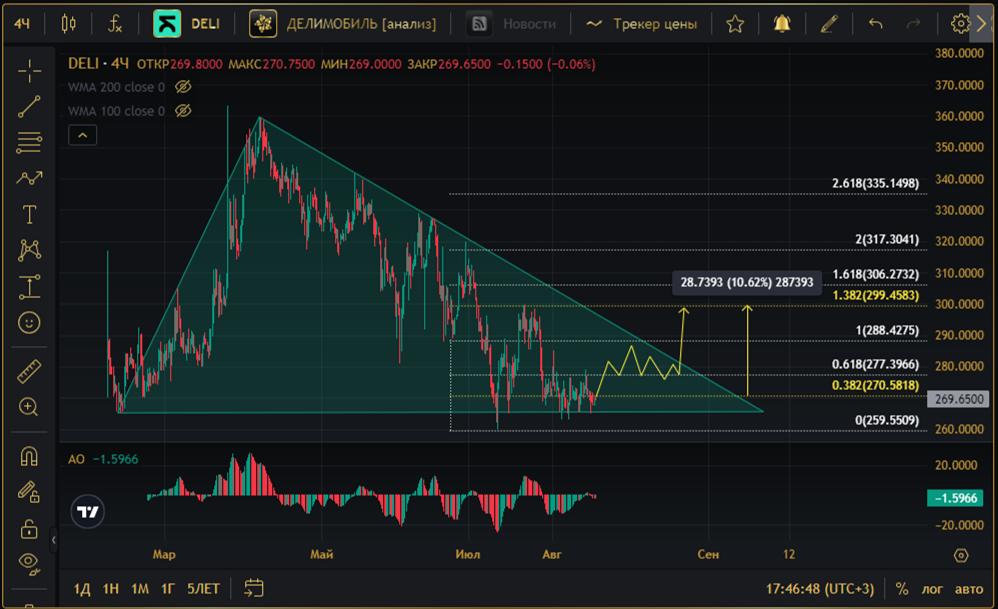Add chart to favorites with star
The width and height of the screenshot is (998, 609).
pyautogui.click(x=735, y=24)
